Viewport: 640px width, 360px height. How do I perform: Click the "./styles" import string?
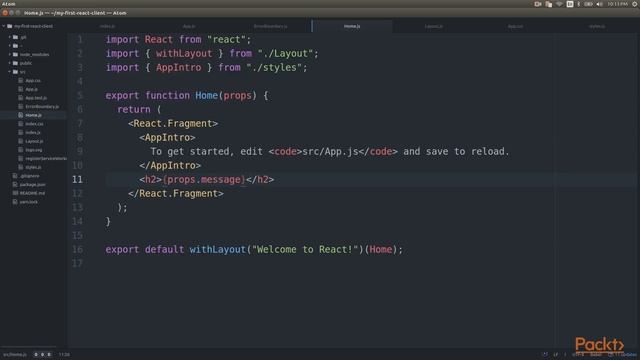(x=273, y=68)
